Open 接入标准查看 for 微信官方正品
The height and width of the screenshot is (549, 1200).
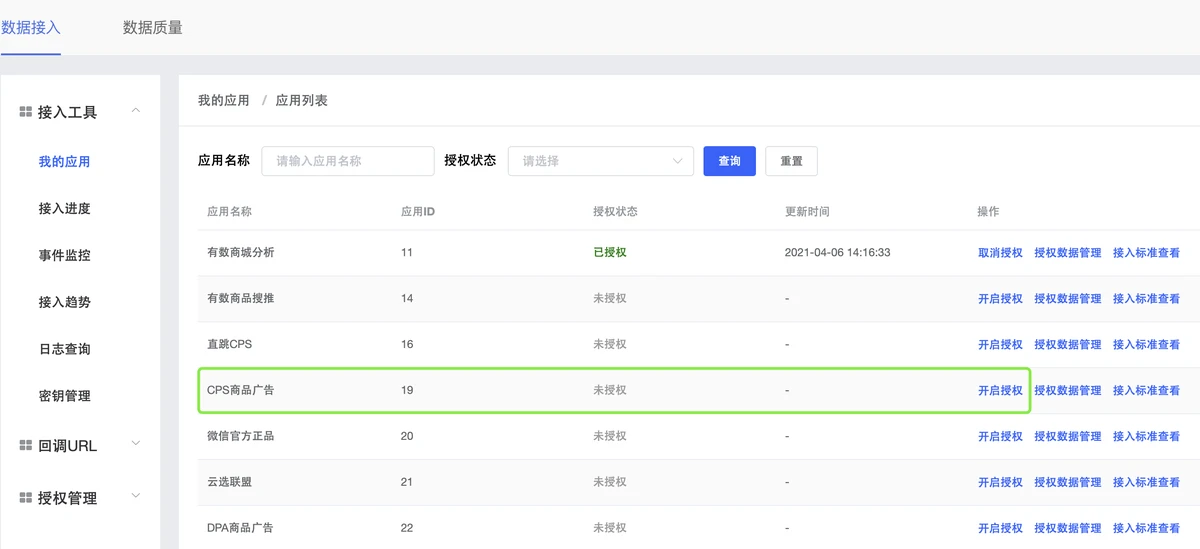pyautogui.click(x=1146, y=437)
